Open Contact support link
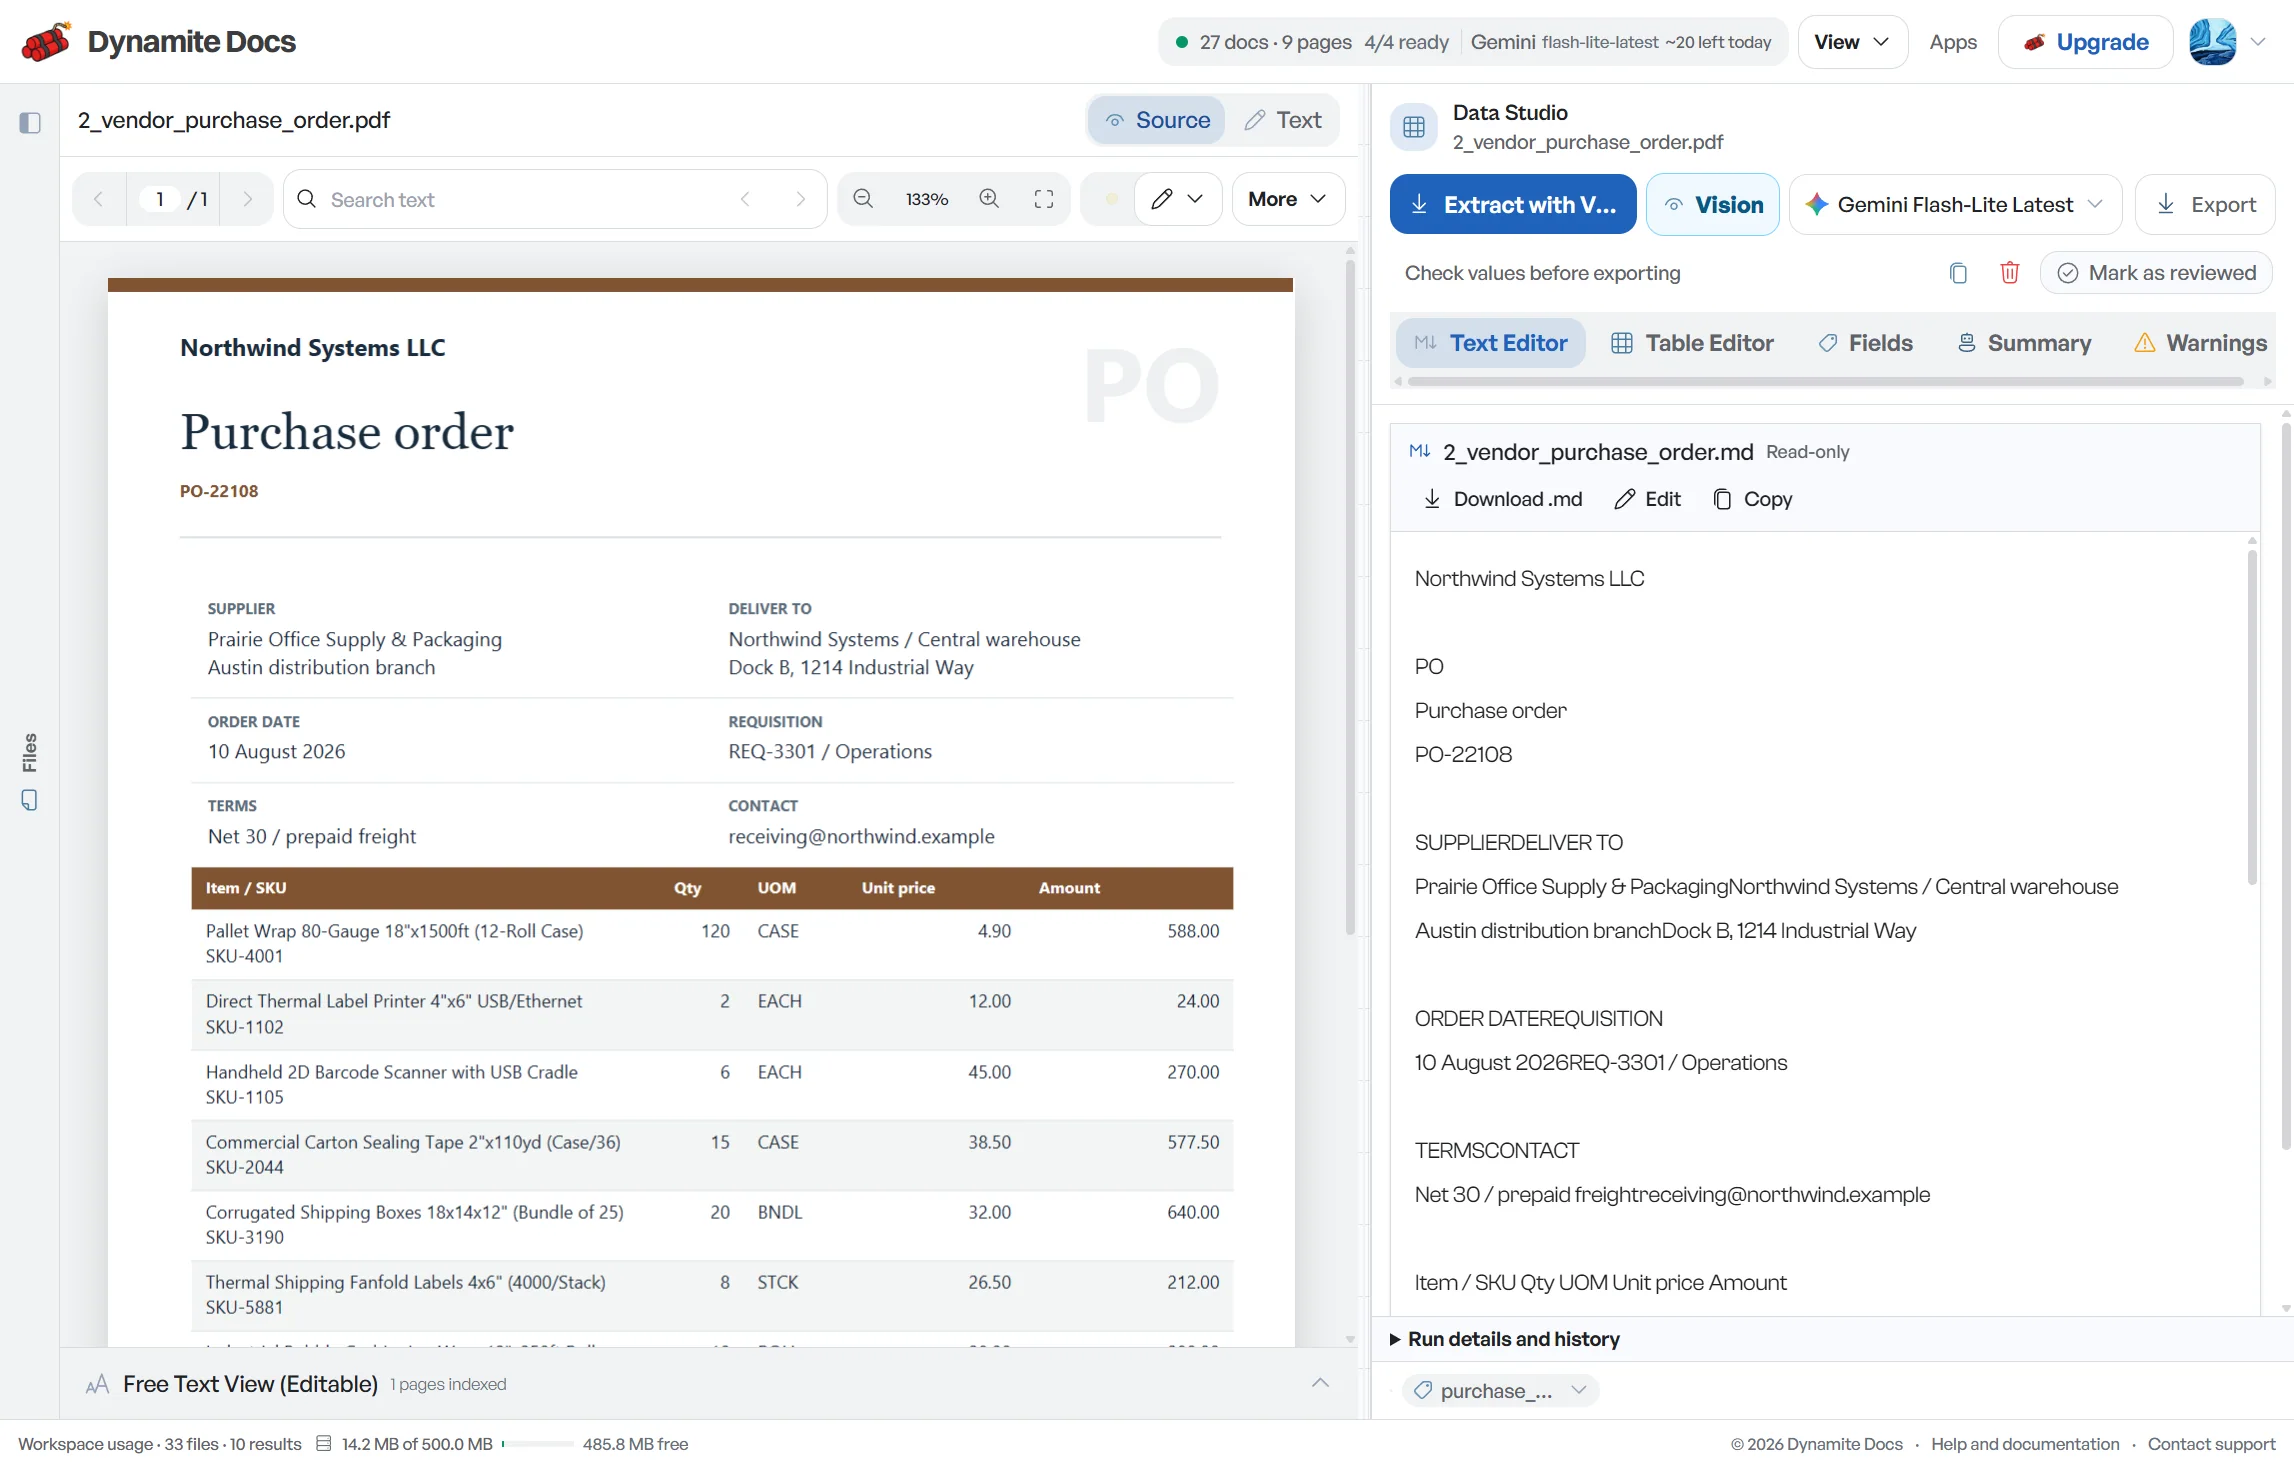This screenshot has height=1467, width=2294. tap(2211, 1444)
